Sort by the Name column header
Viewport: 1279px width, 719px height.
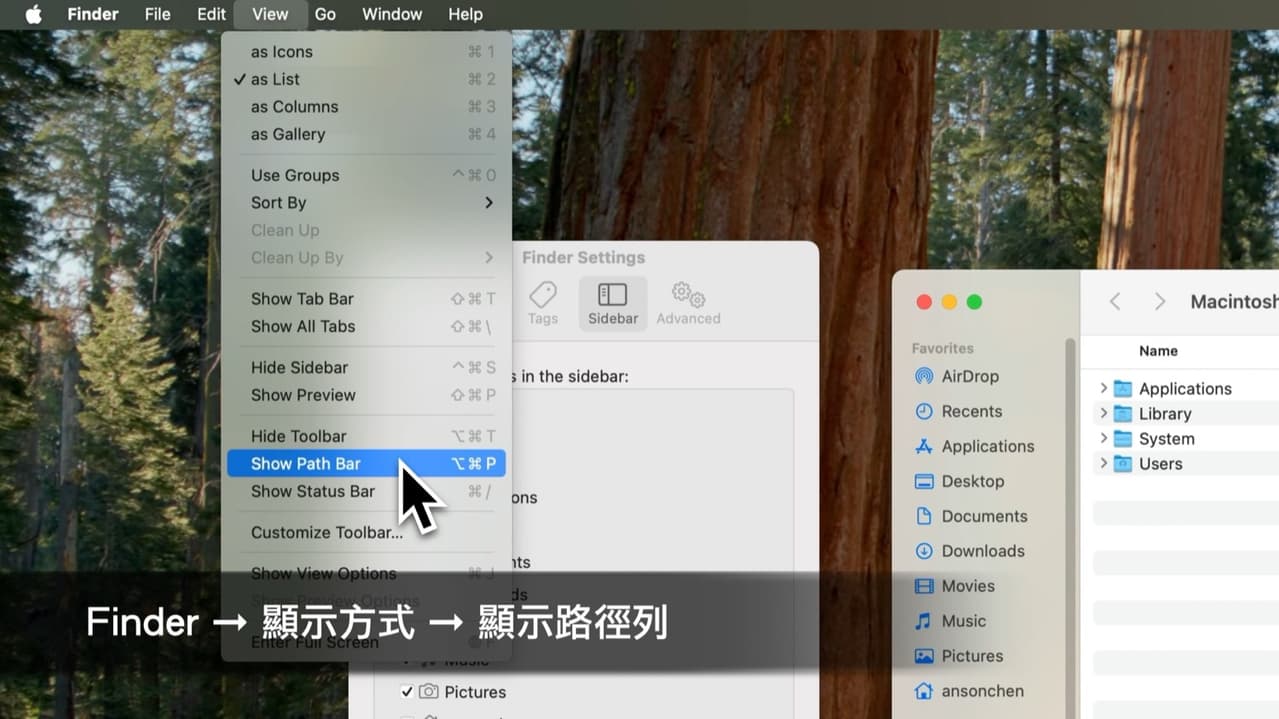(x=1158, y=351)
